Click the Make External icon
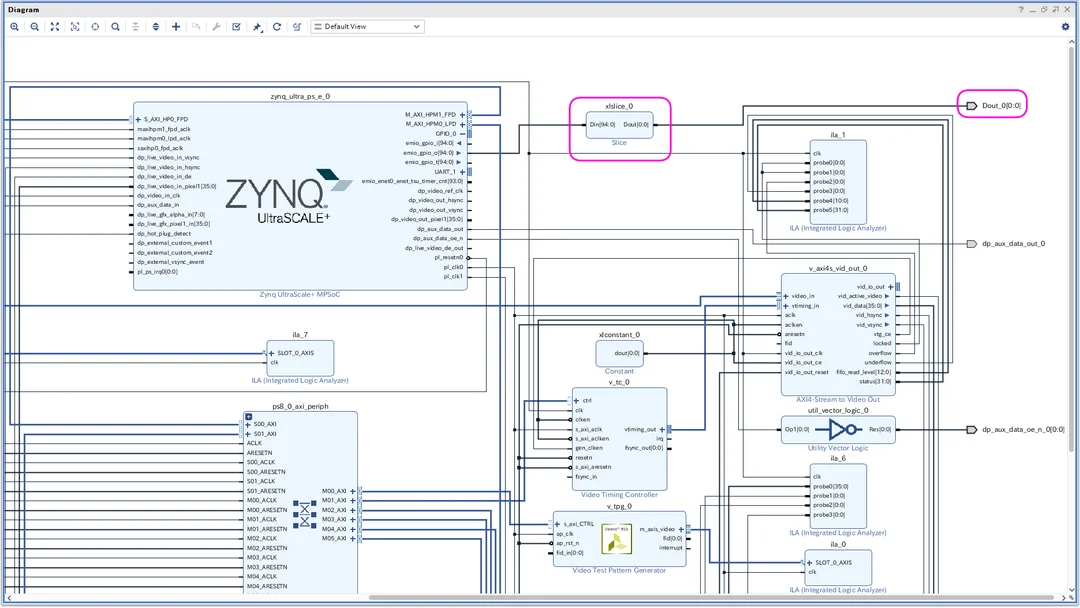Viewport: 1080px width, 608px height. click(x=196, y=27)
